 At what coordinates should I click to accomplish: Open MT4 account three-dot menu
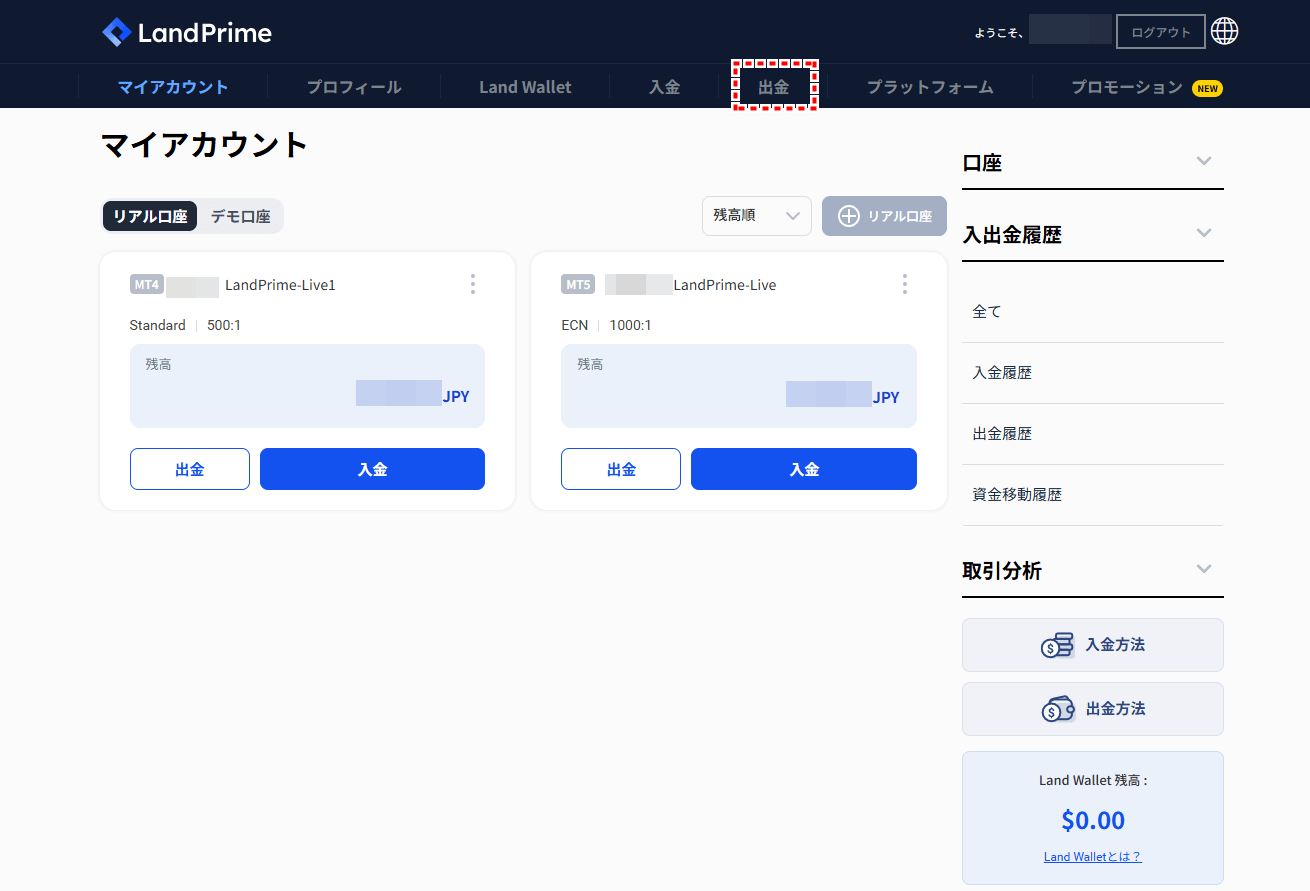[473, 284]
